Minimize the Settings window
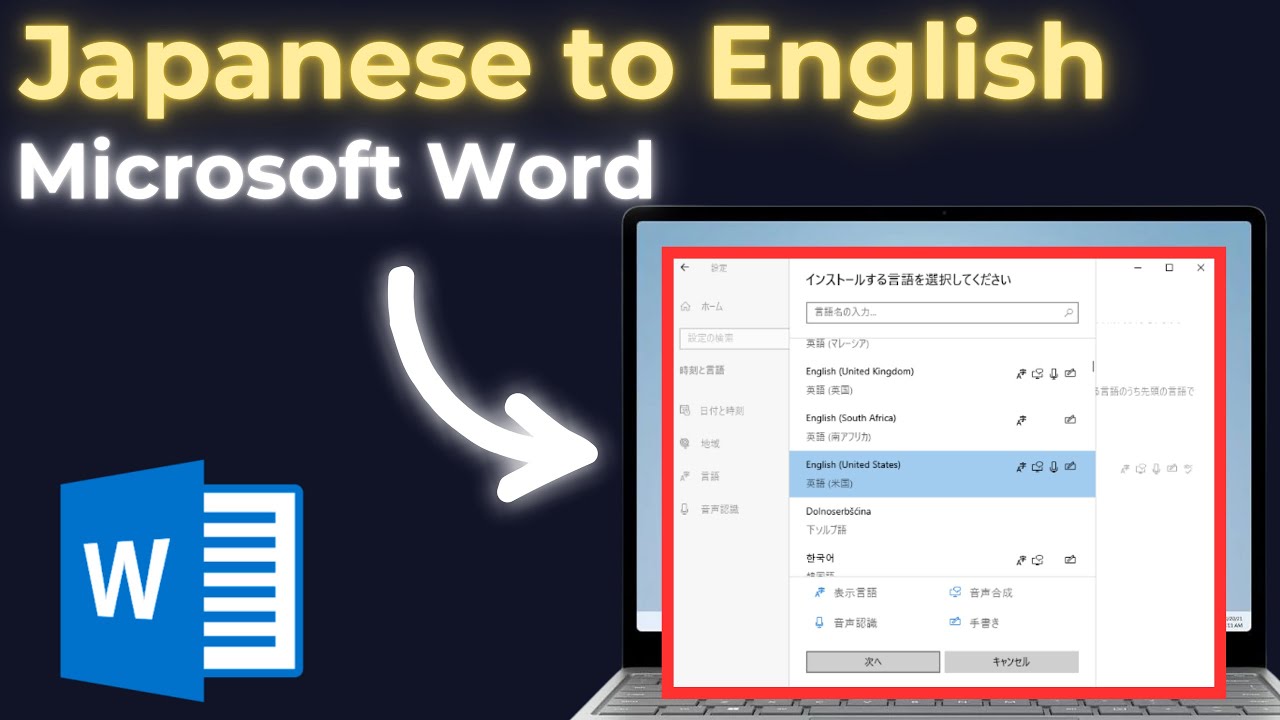1280x720 pixels. pos(1138,268)
